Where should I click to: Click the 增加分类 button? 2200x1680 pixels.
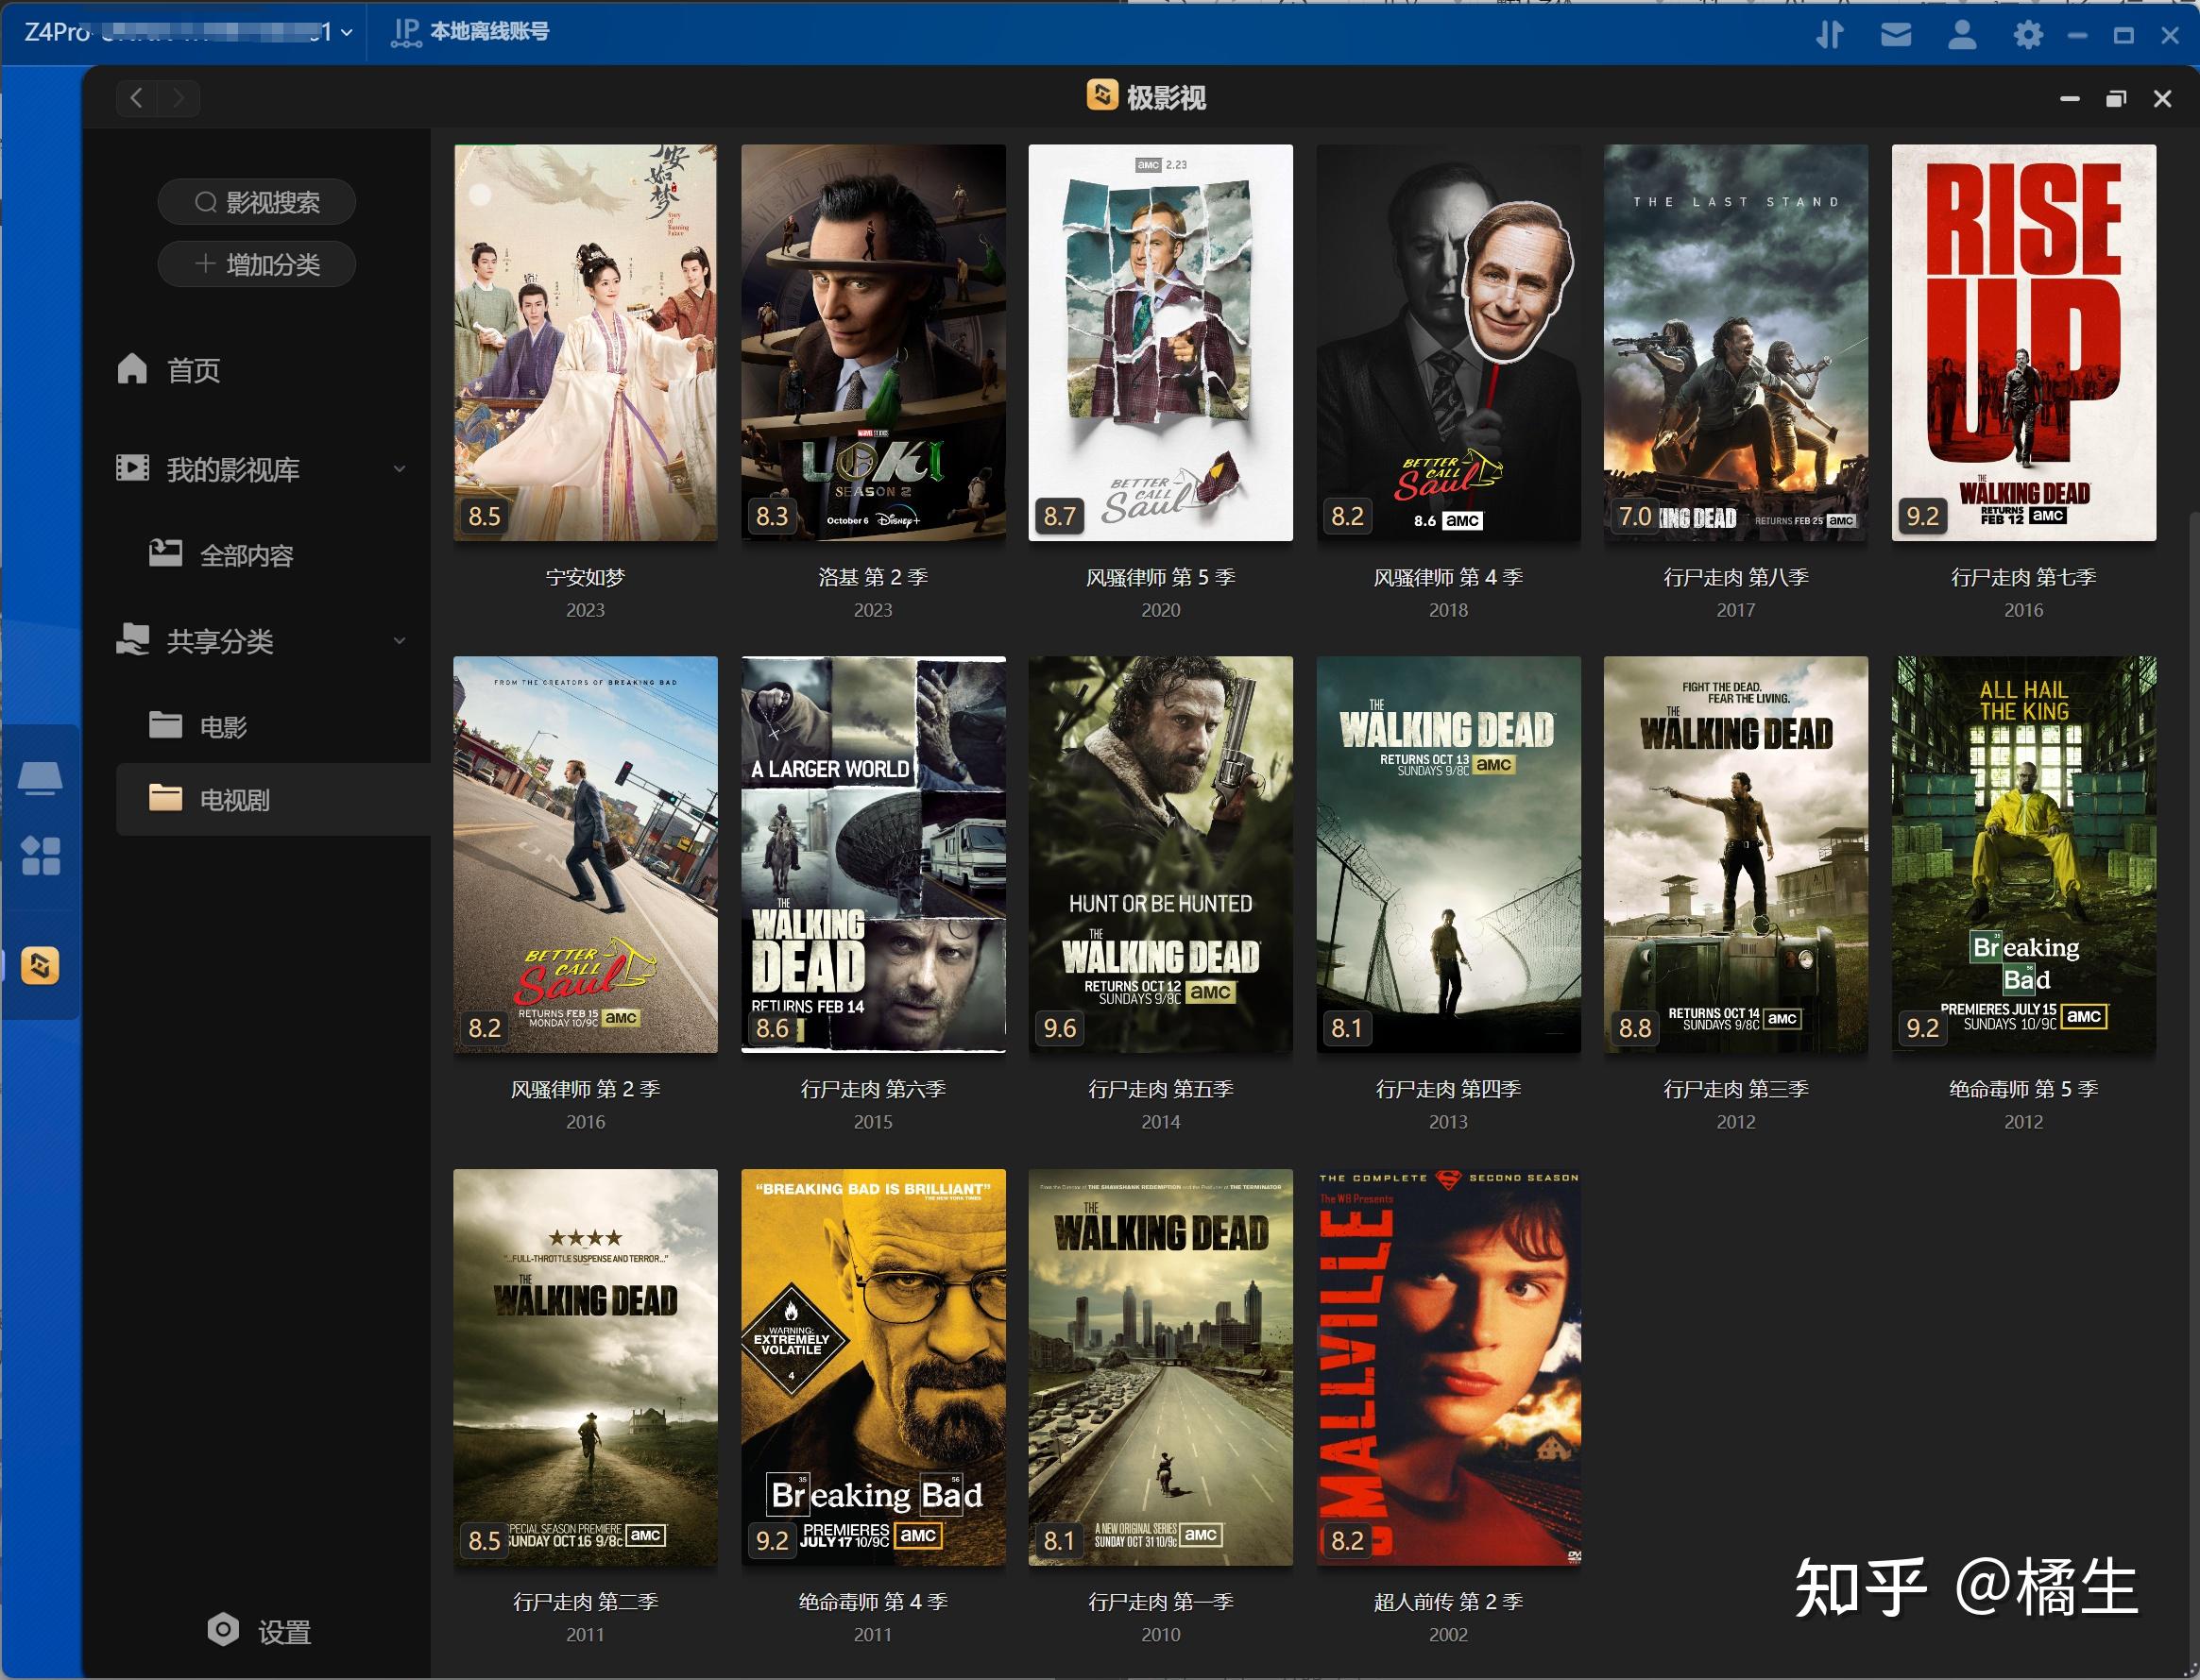(256, 264)
